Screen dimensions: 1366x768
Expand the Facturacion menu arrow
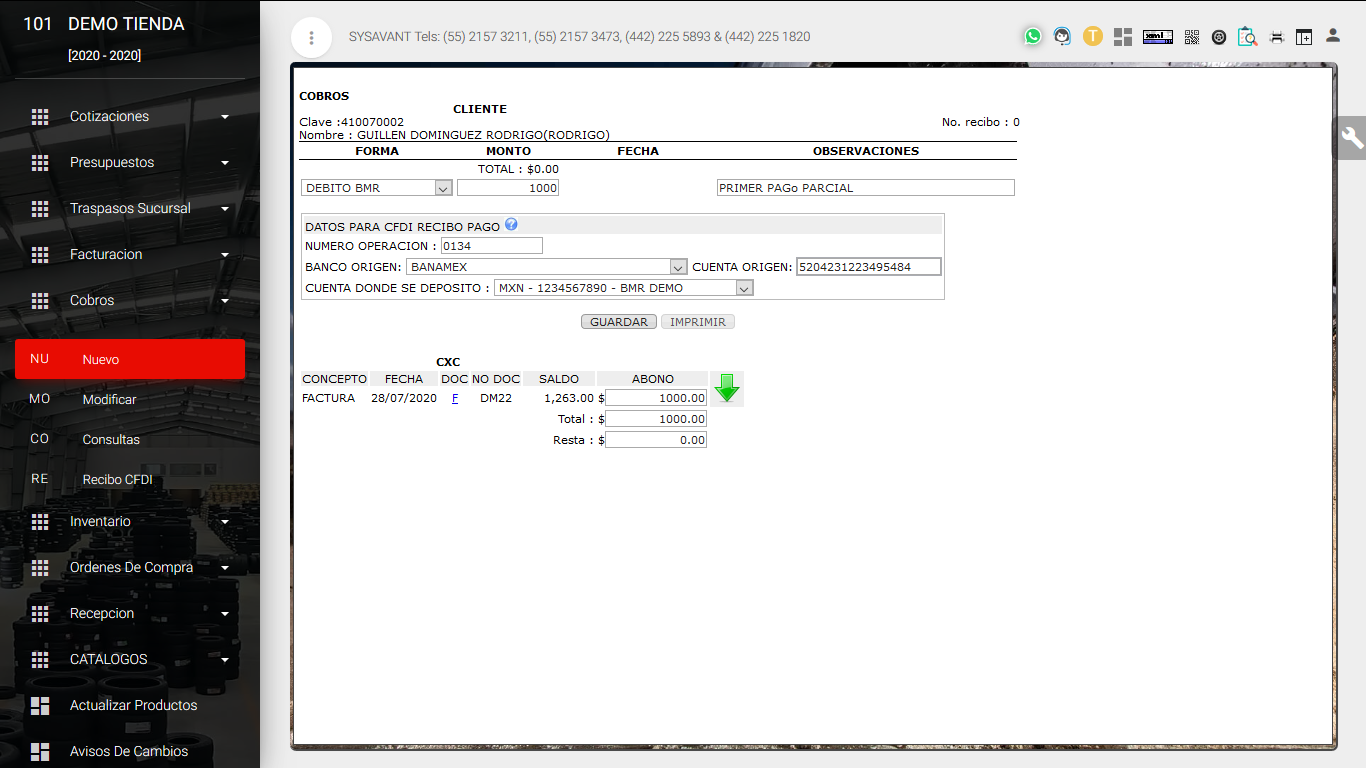click(225, 255)
